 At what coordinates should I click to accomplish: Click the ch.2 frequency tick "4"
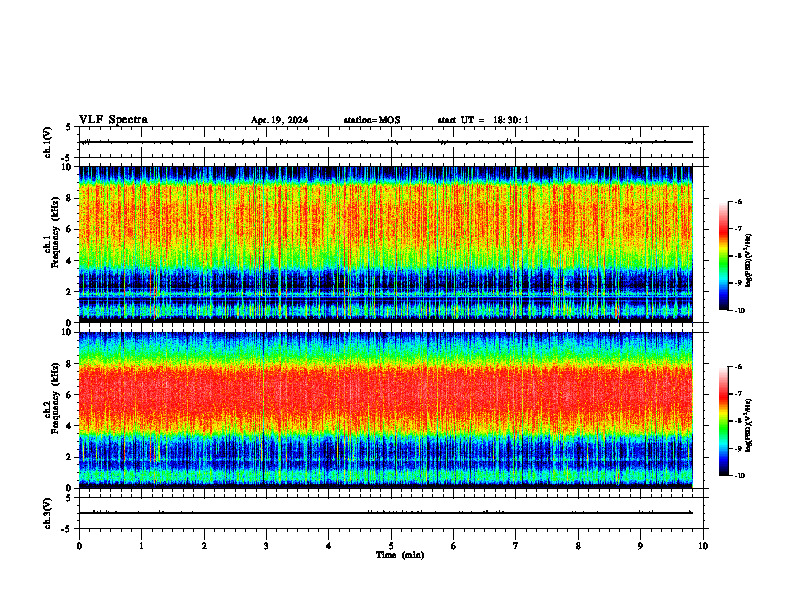coord(69,426)
